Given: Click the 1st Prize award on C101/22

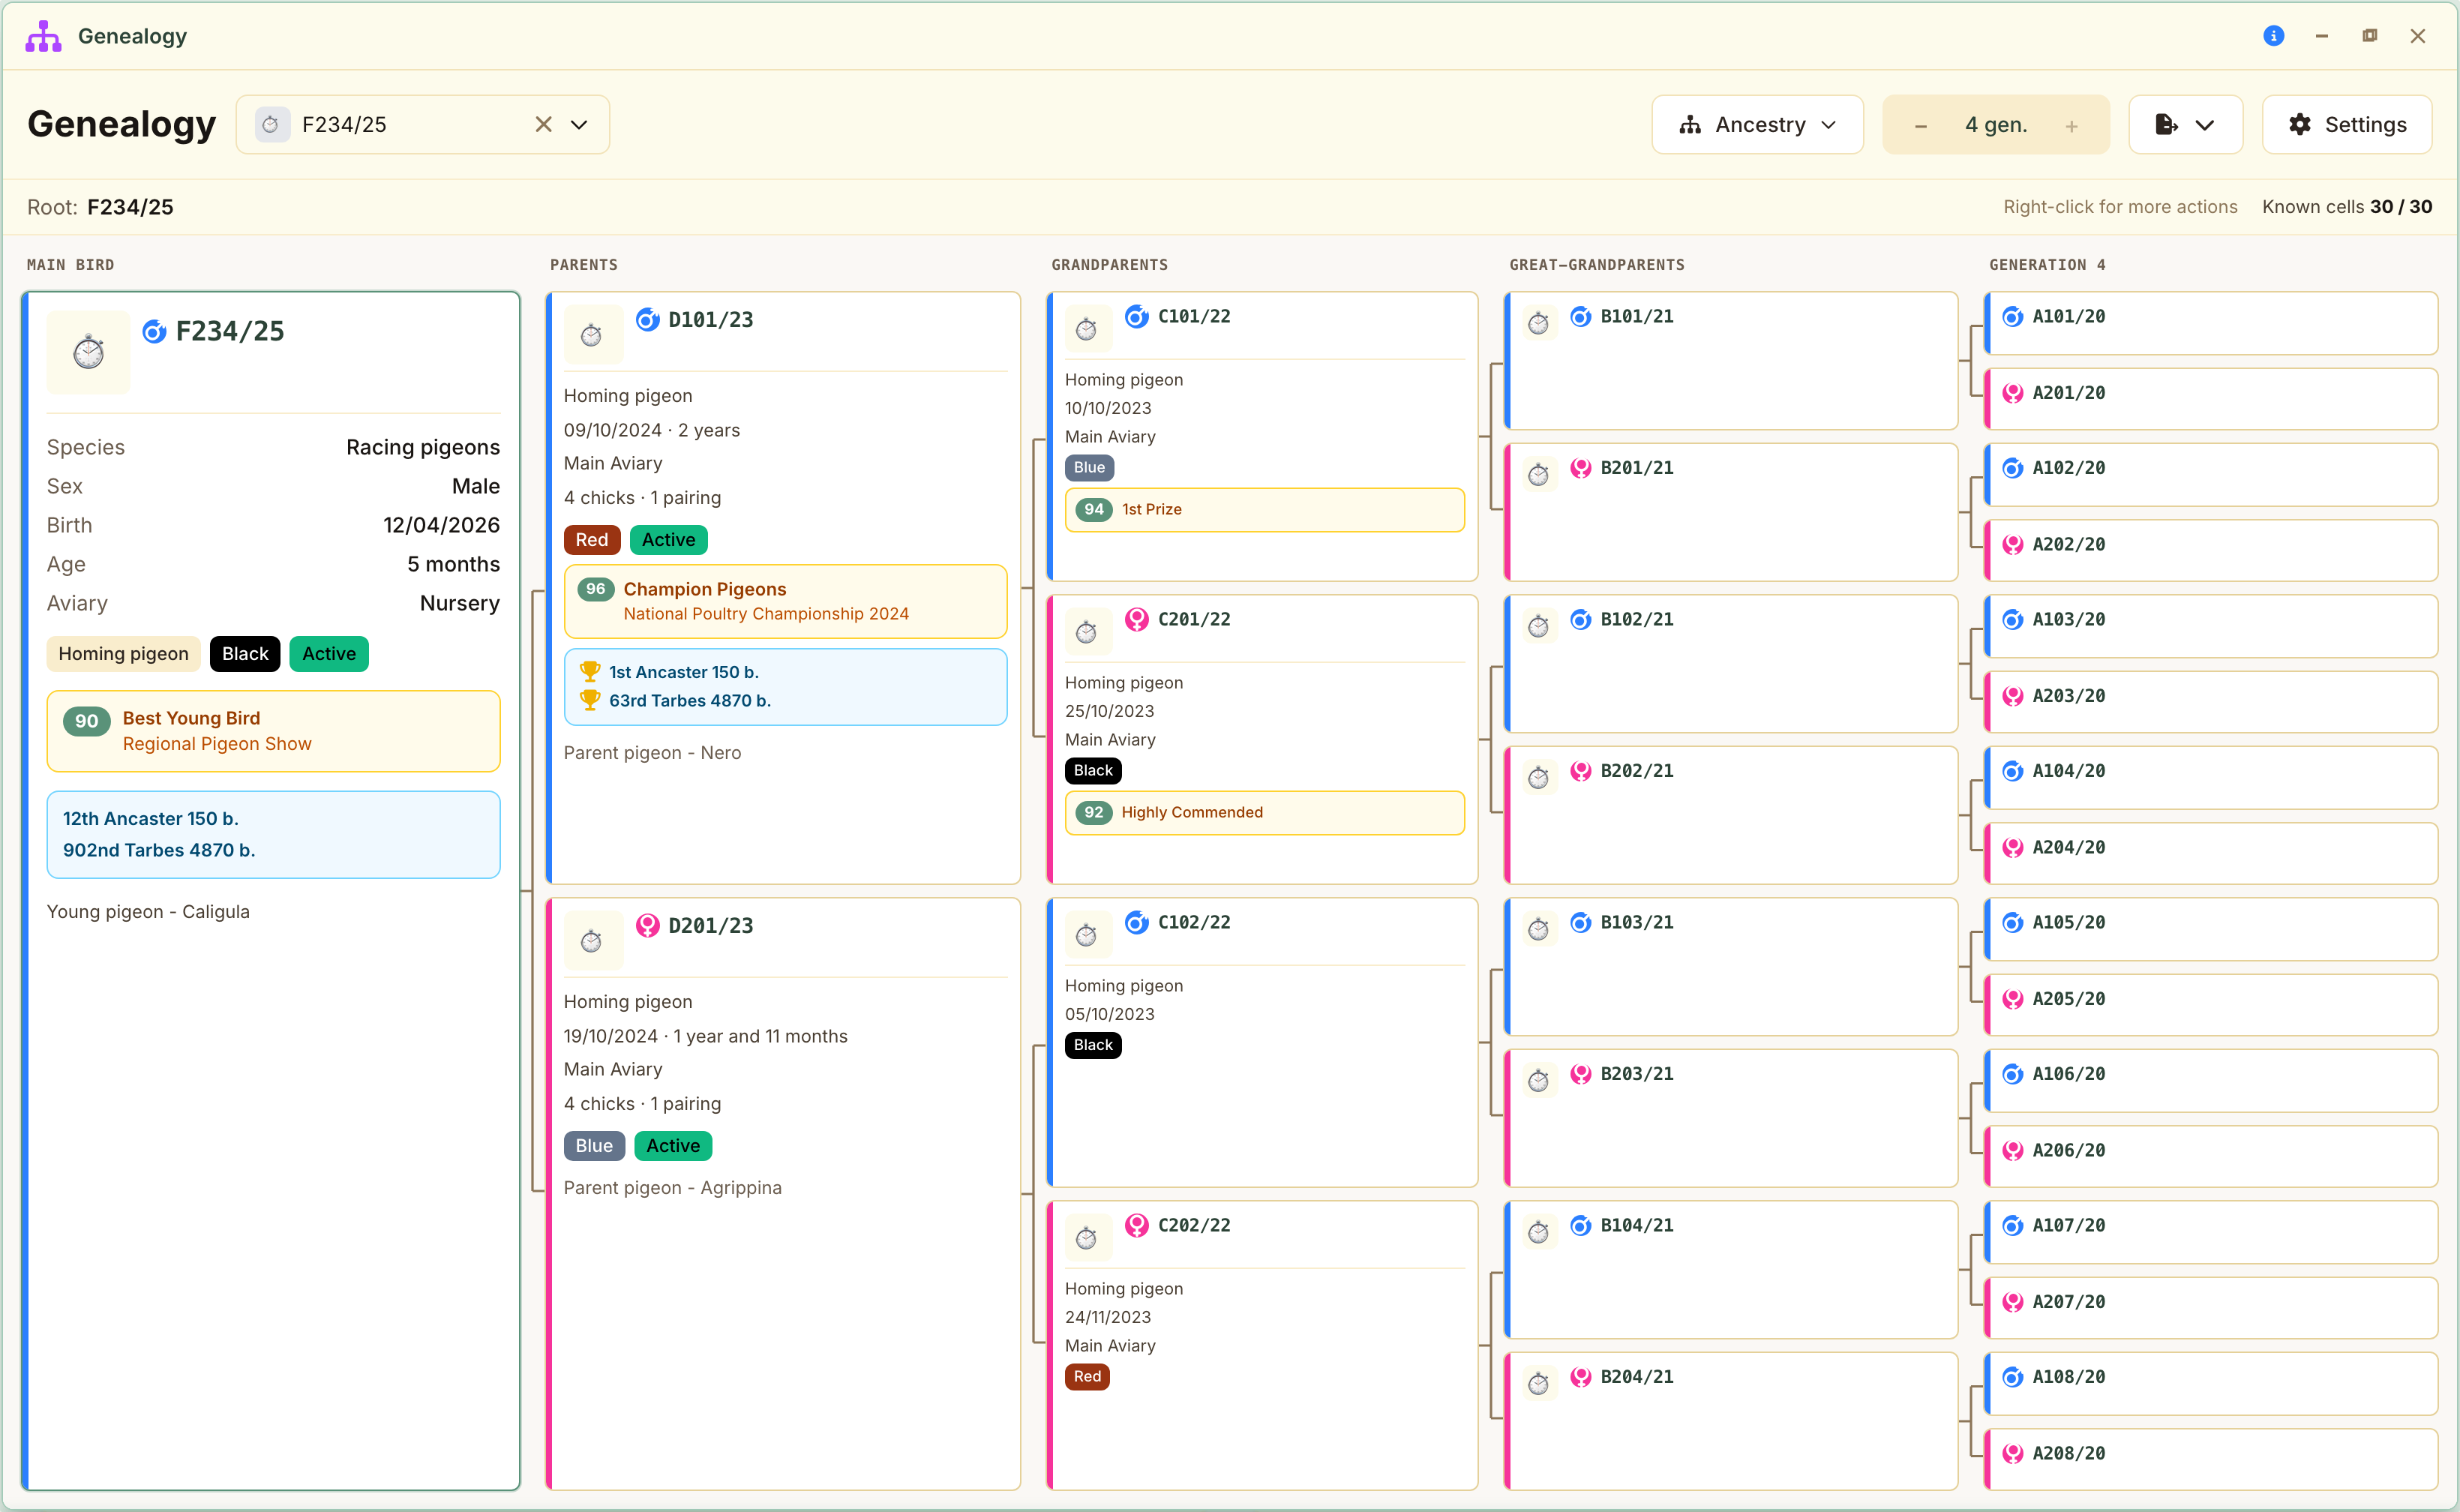Looking at the screenshot, I should click(x=1265, y=509).
